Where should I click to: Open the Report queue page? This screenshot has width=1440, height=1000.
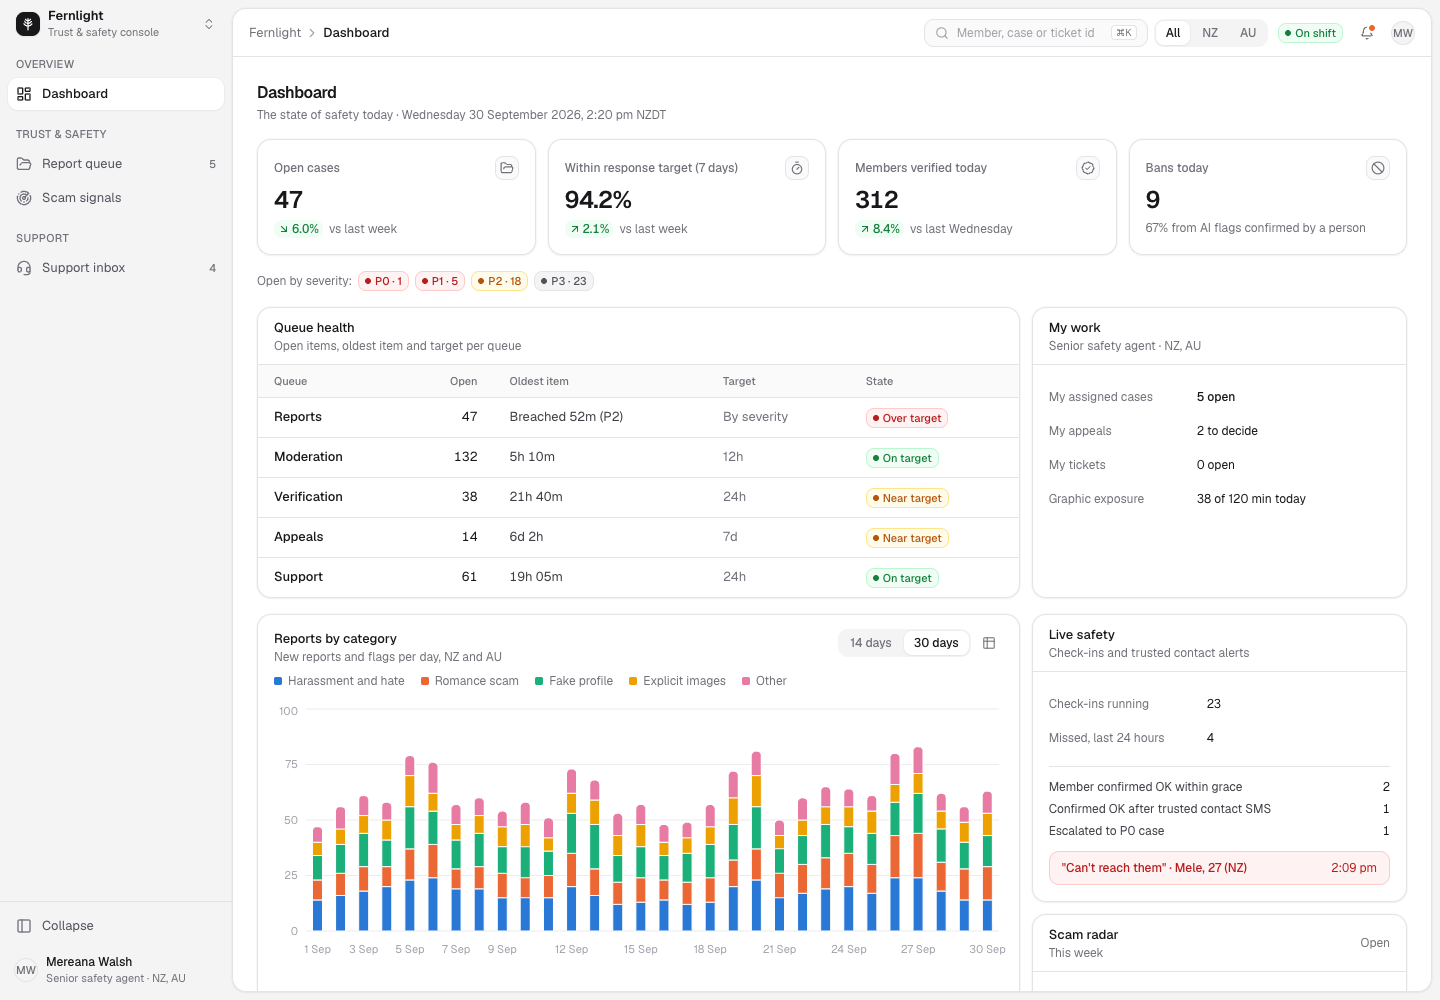click(116, 164)
